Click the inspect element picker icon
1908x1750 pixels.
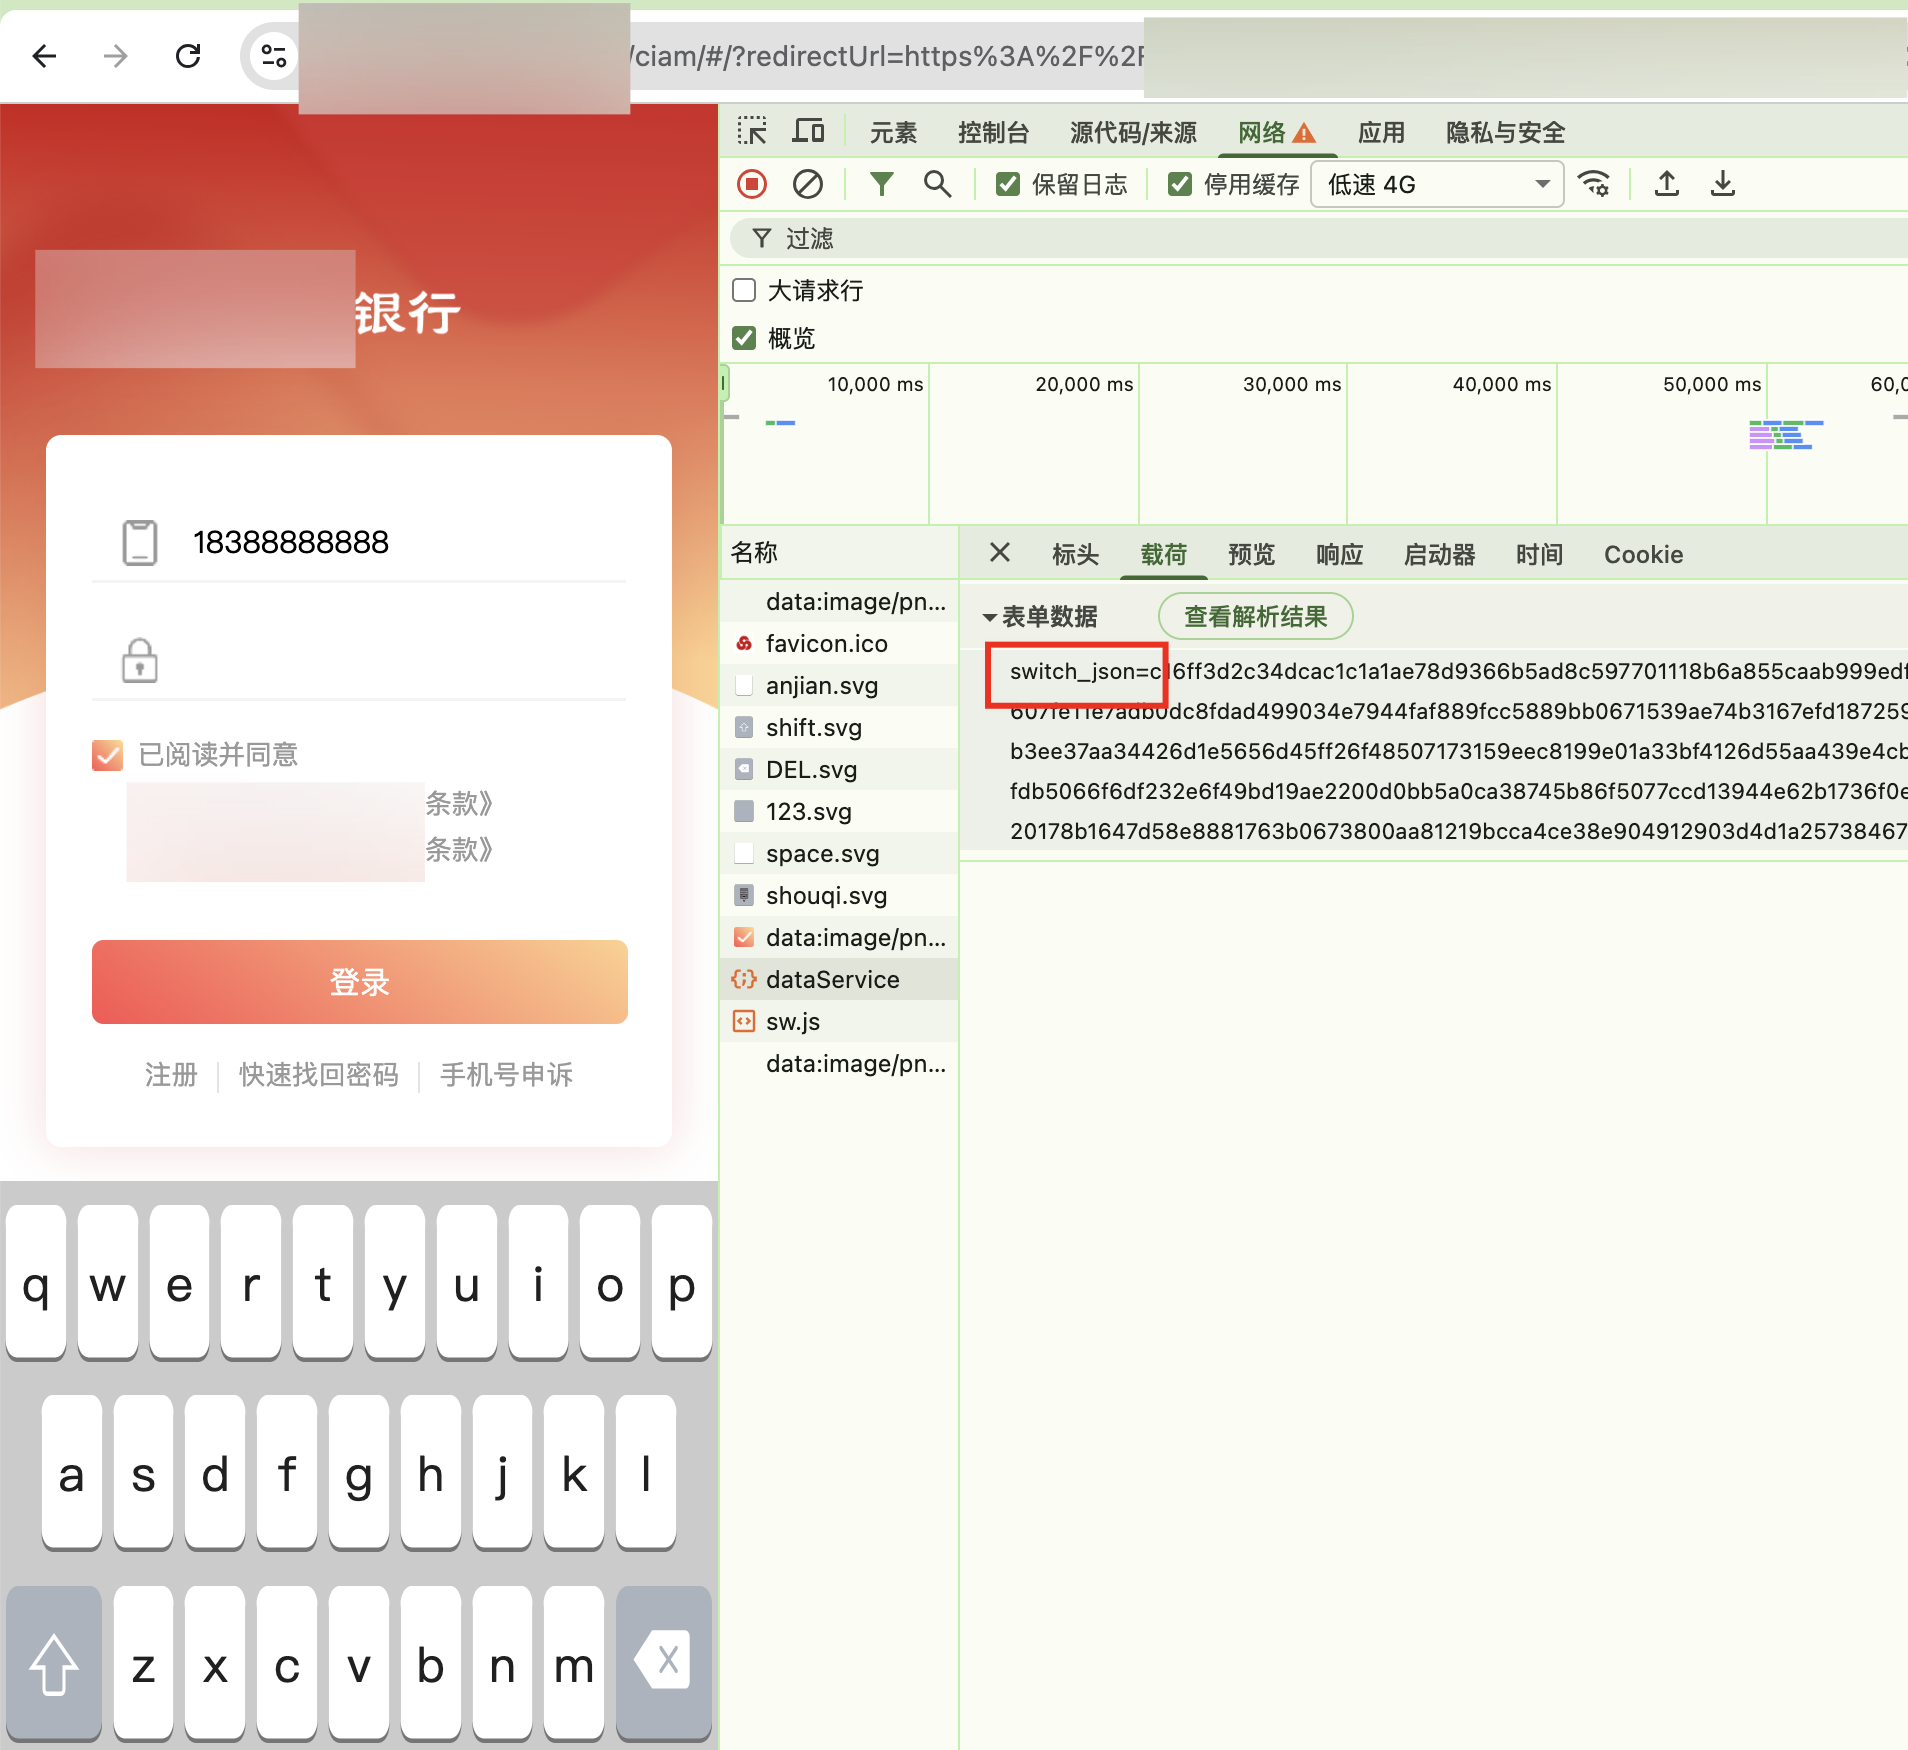tap(752, 132)
